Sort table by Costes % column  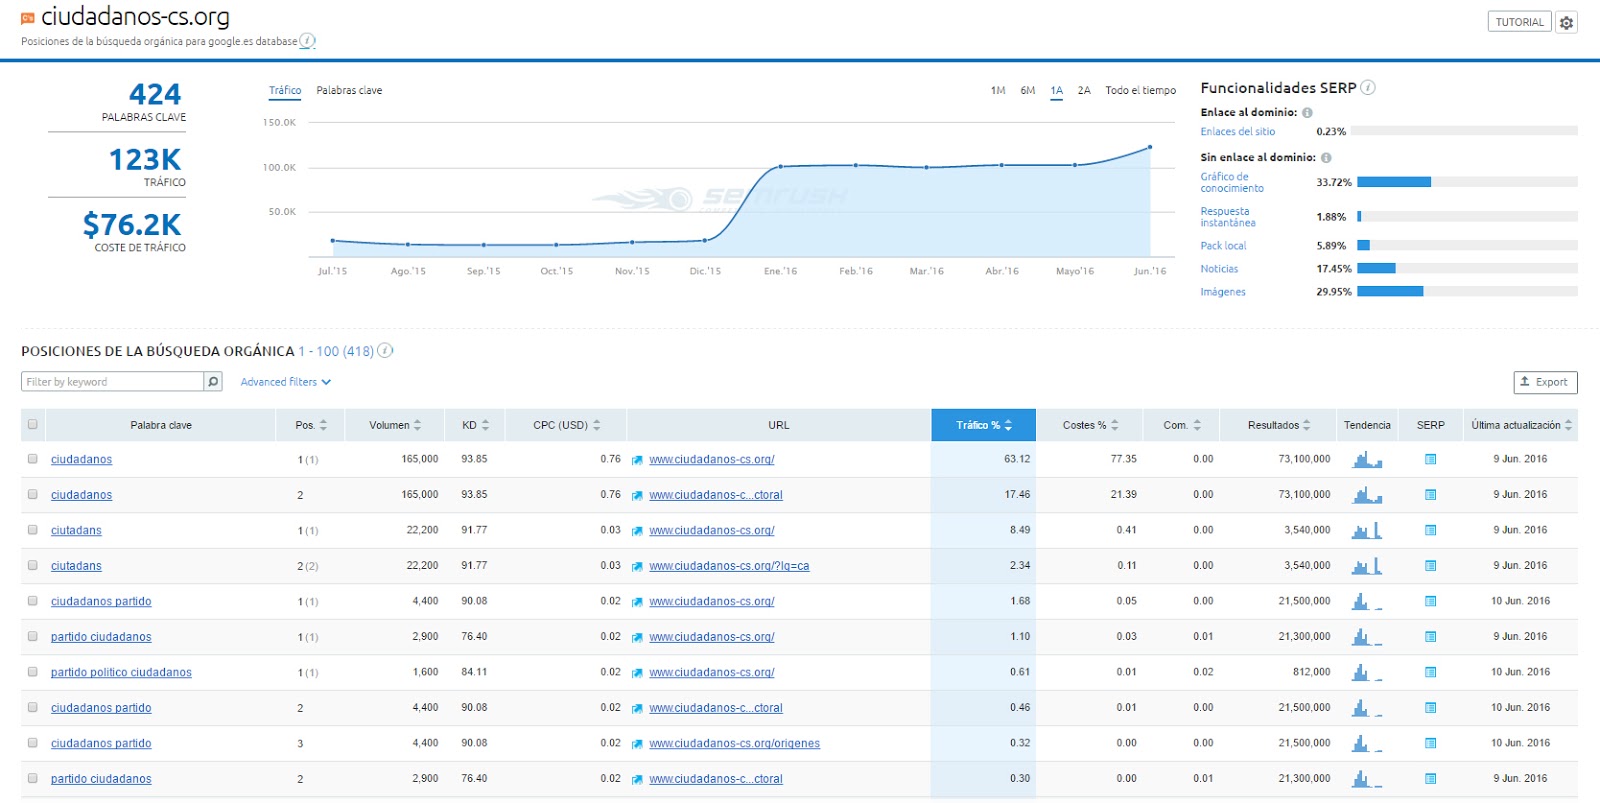click(1091, 425)
